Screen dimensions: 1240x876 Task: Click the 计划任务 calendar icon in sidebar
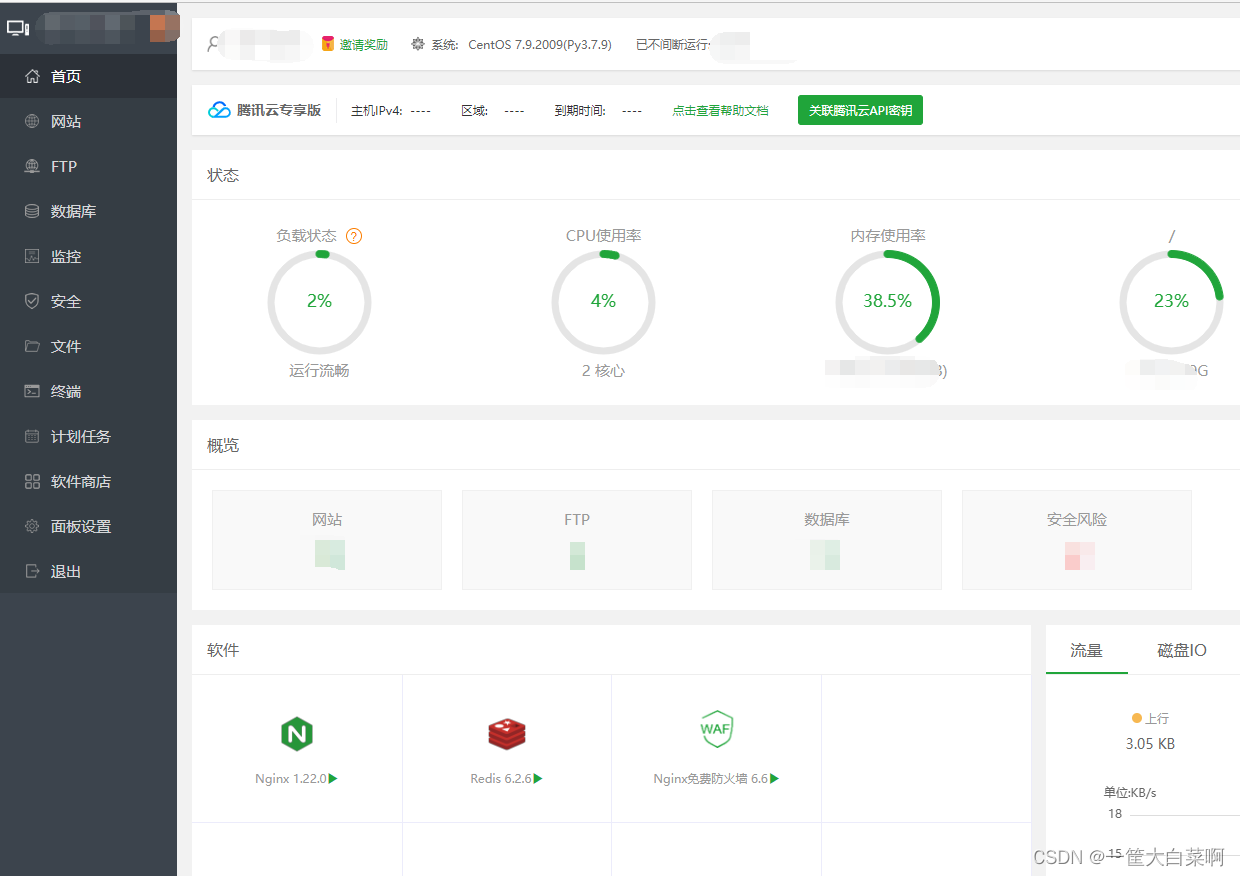[32, 436]
